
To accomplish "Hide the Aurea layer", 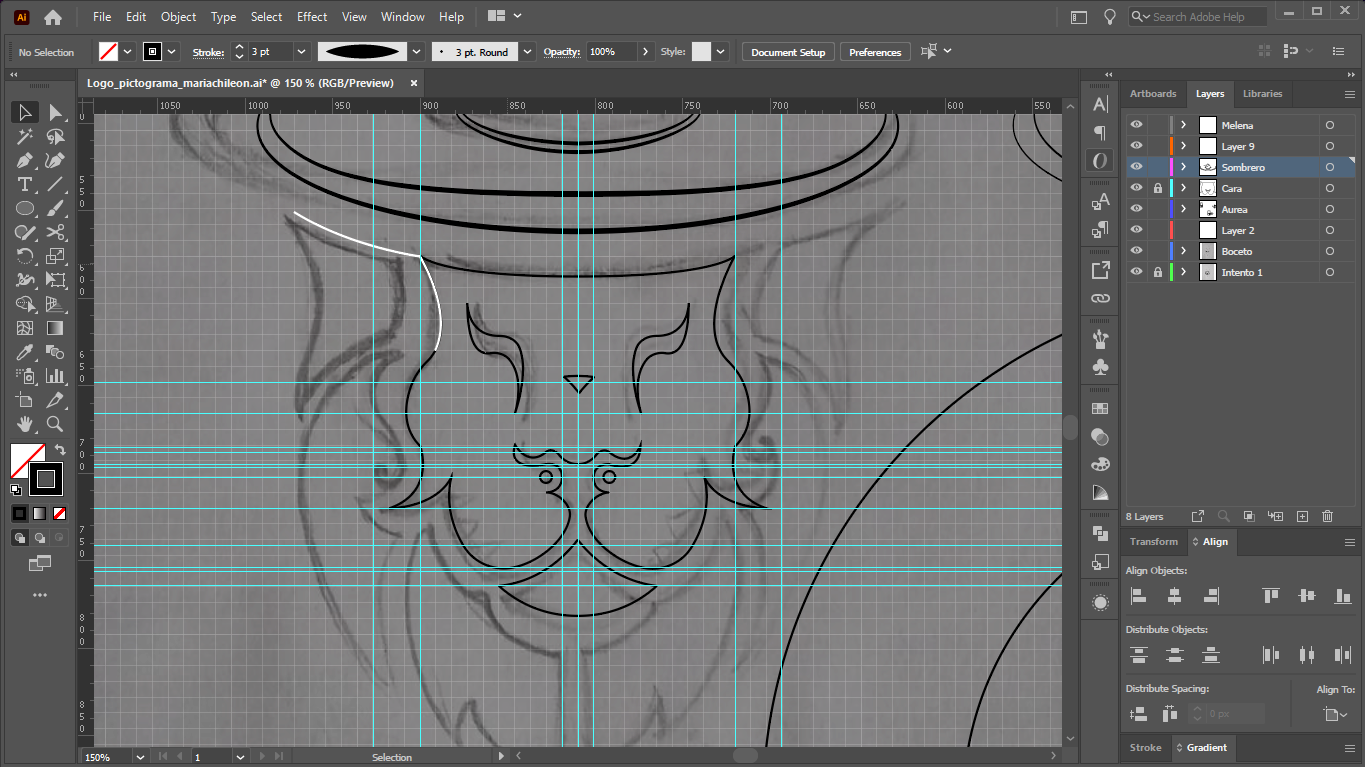I will pyautogui.click(x=1136, y=209).
